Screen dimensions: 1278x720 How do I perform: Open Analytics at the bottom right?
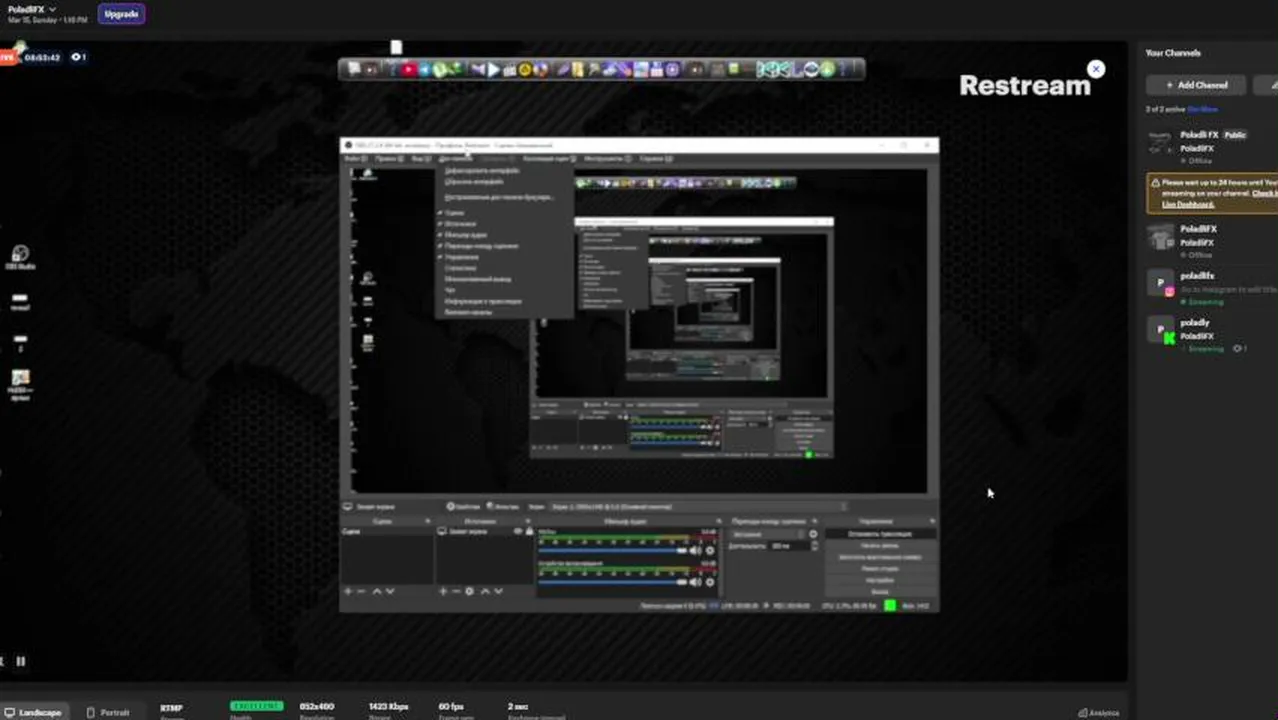click(1099, 713)
